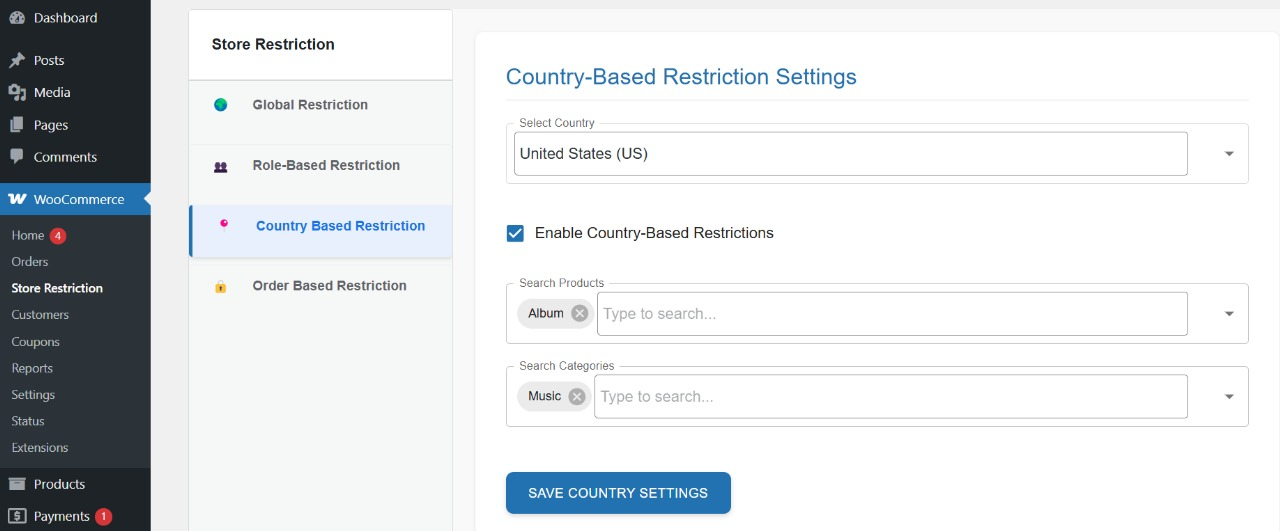
Task: Click the Media library icon
Action: coord(17,92)
